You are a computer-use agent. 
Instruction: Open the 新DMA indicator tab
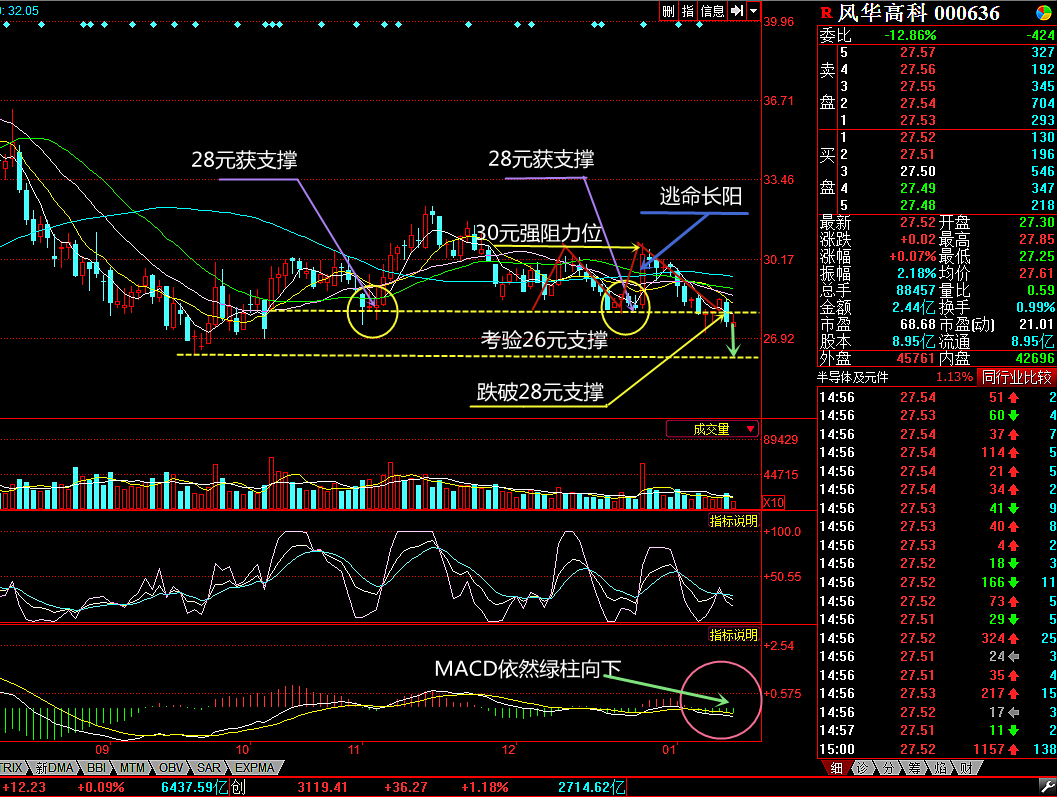point(52,768)
